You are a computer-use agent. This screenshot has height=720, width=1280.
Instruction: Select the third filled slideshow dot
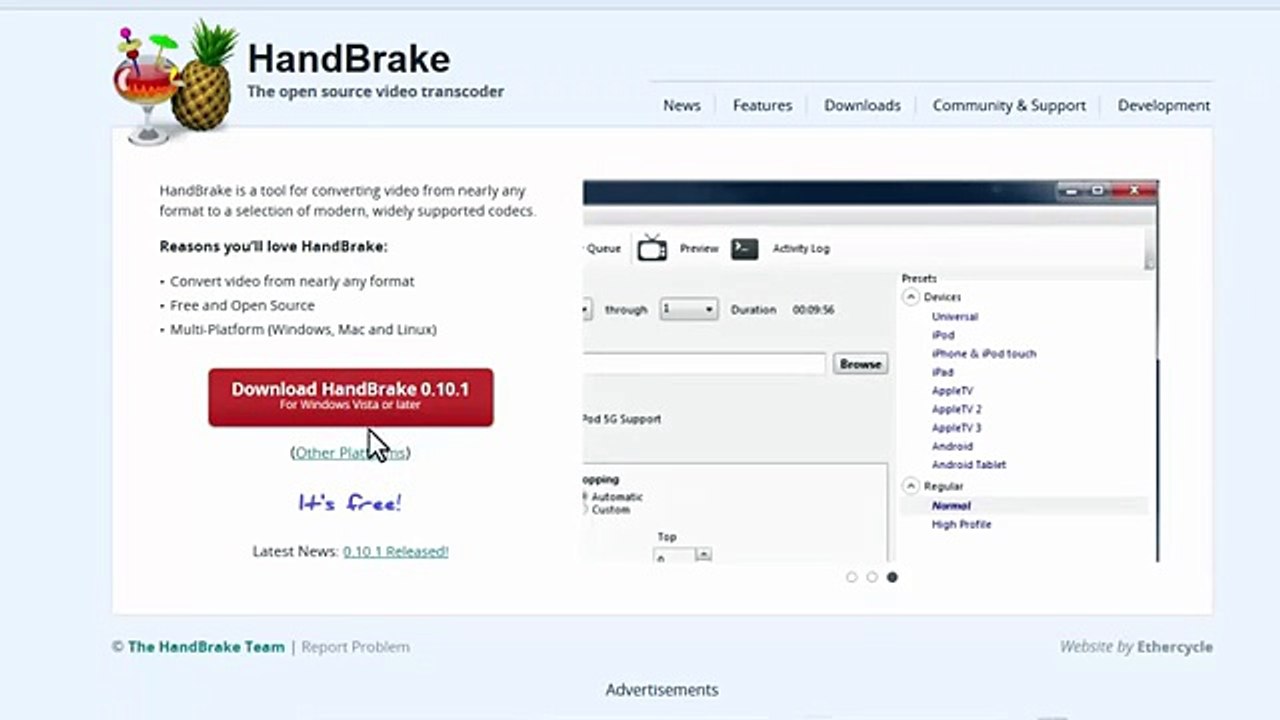892,577
